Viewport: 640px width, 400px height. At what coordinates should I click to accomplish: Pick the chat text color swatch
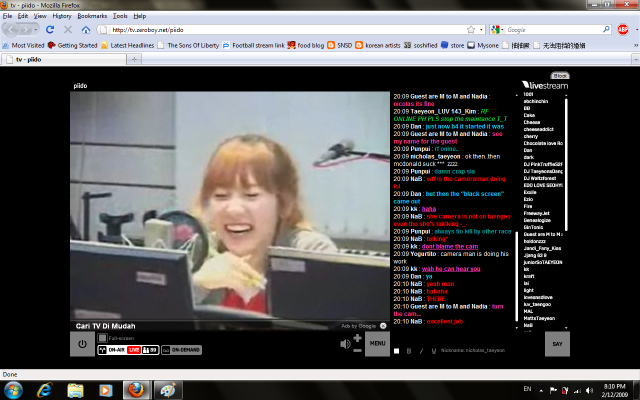pyautogui.click(x=397, y=351)
